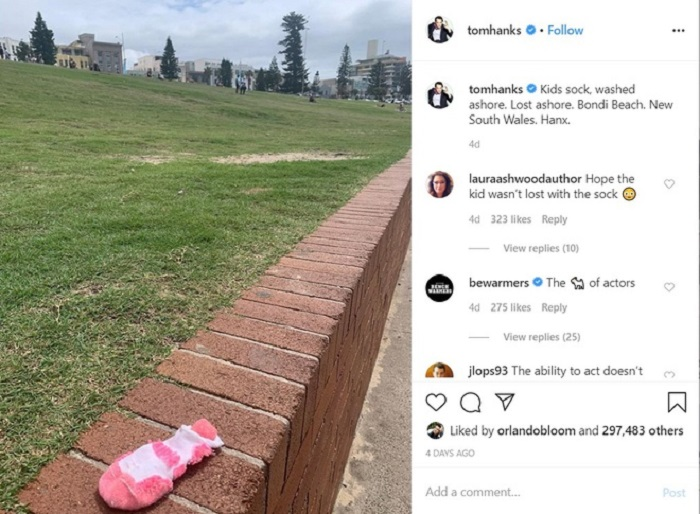Like the bewarmers comment with its heart
The width and height of the screenshot is (700, 514).
pyautogui.click(x=669, y=287)
